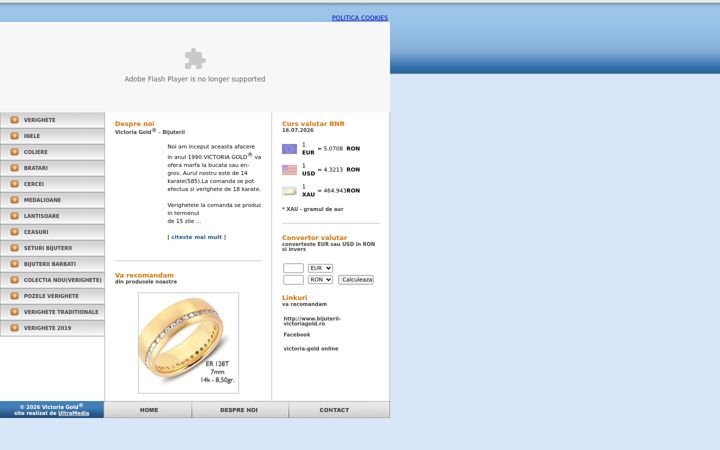
Task: Click the 'Va recomandam' heading above the ring
Action: coord(144,275)
